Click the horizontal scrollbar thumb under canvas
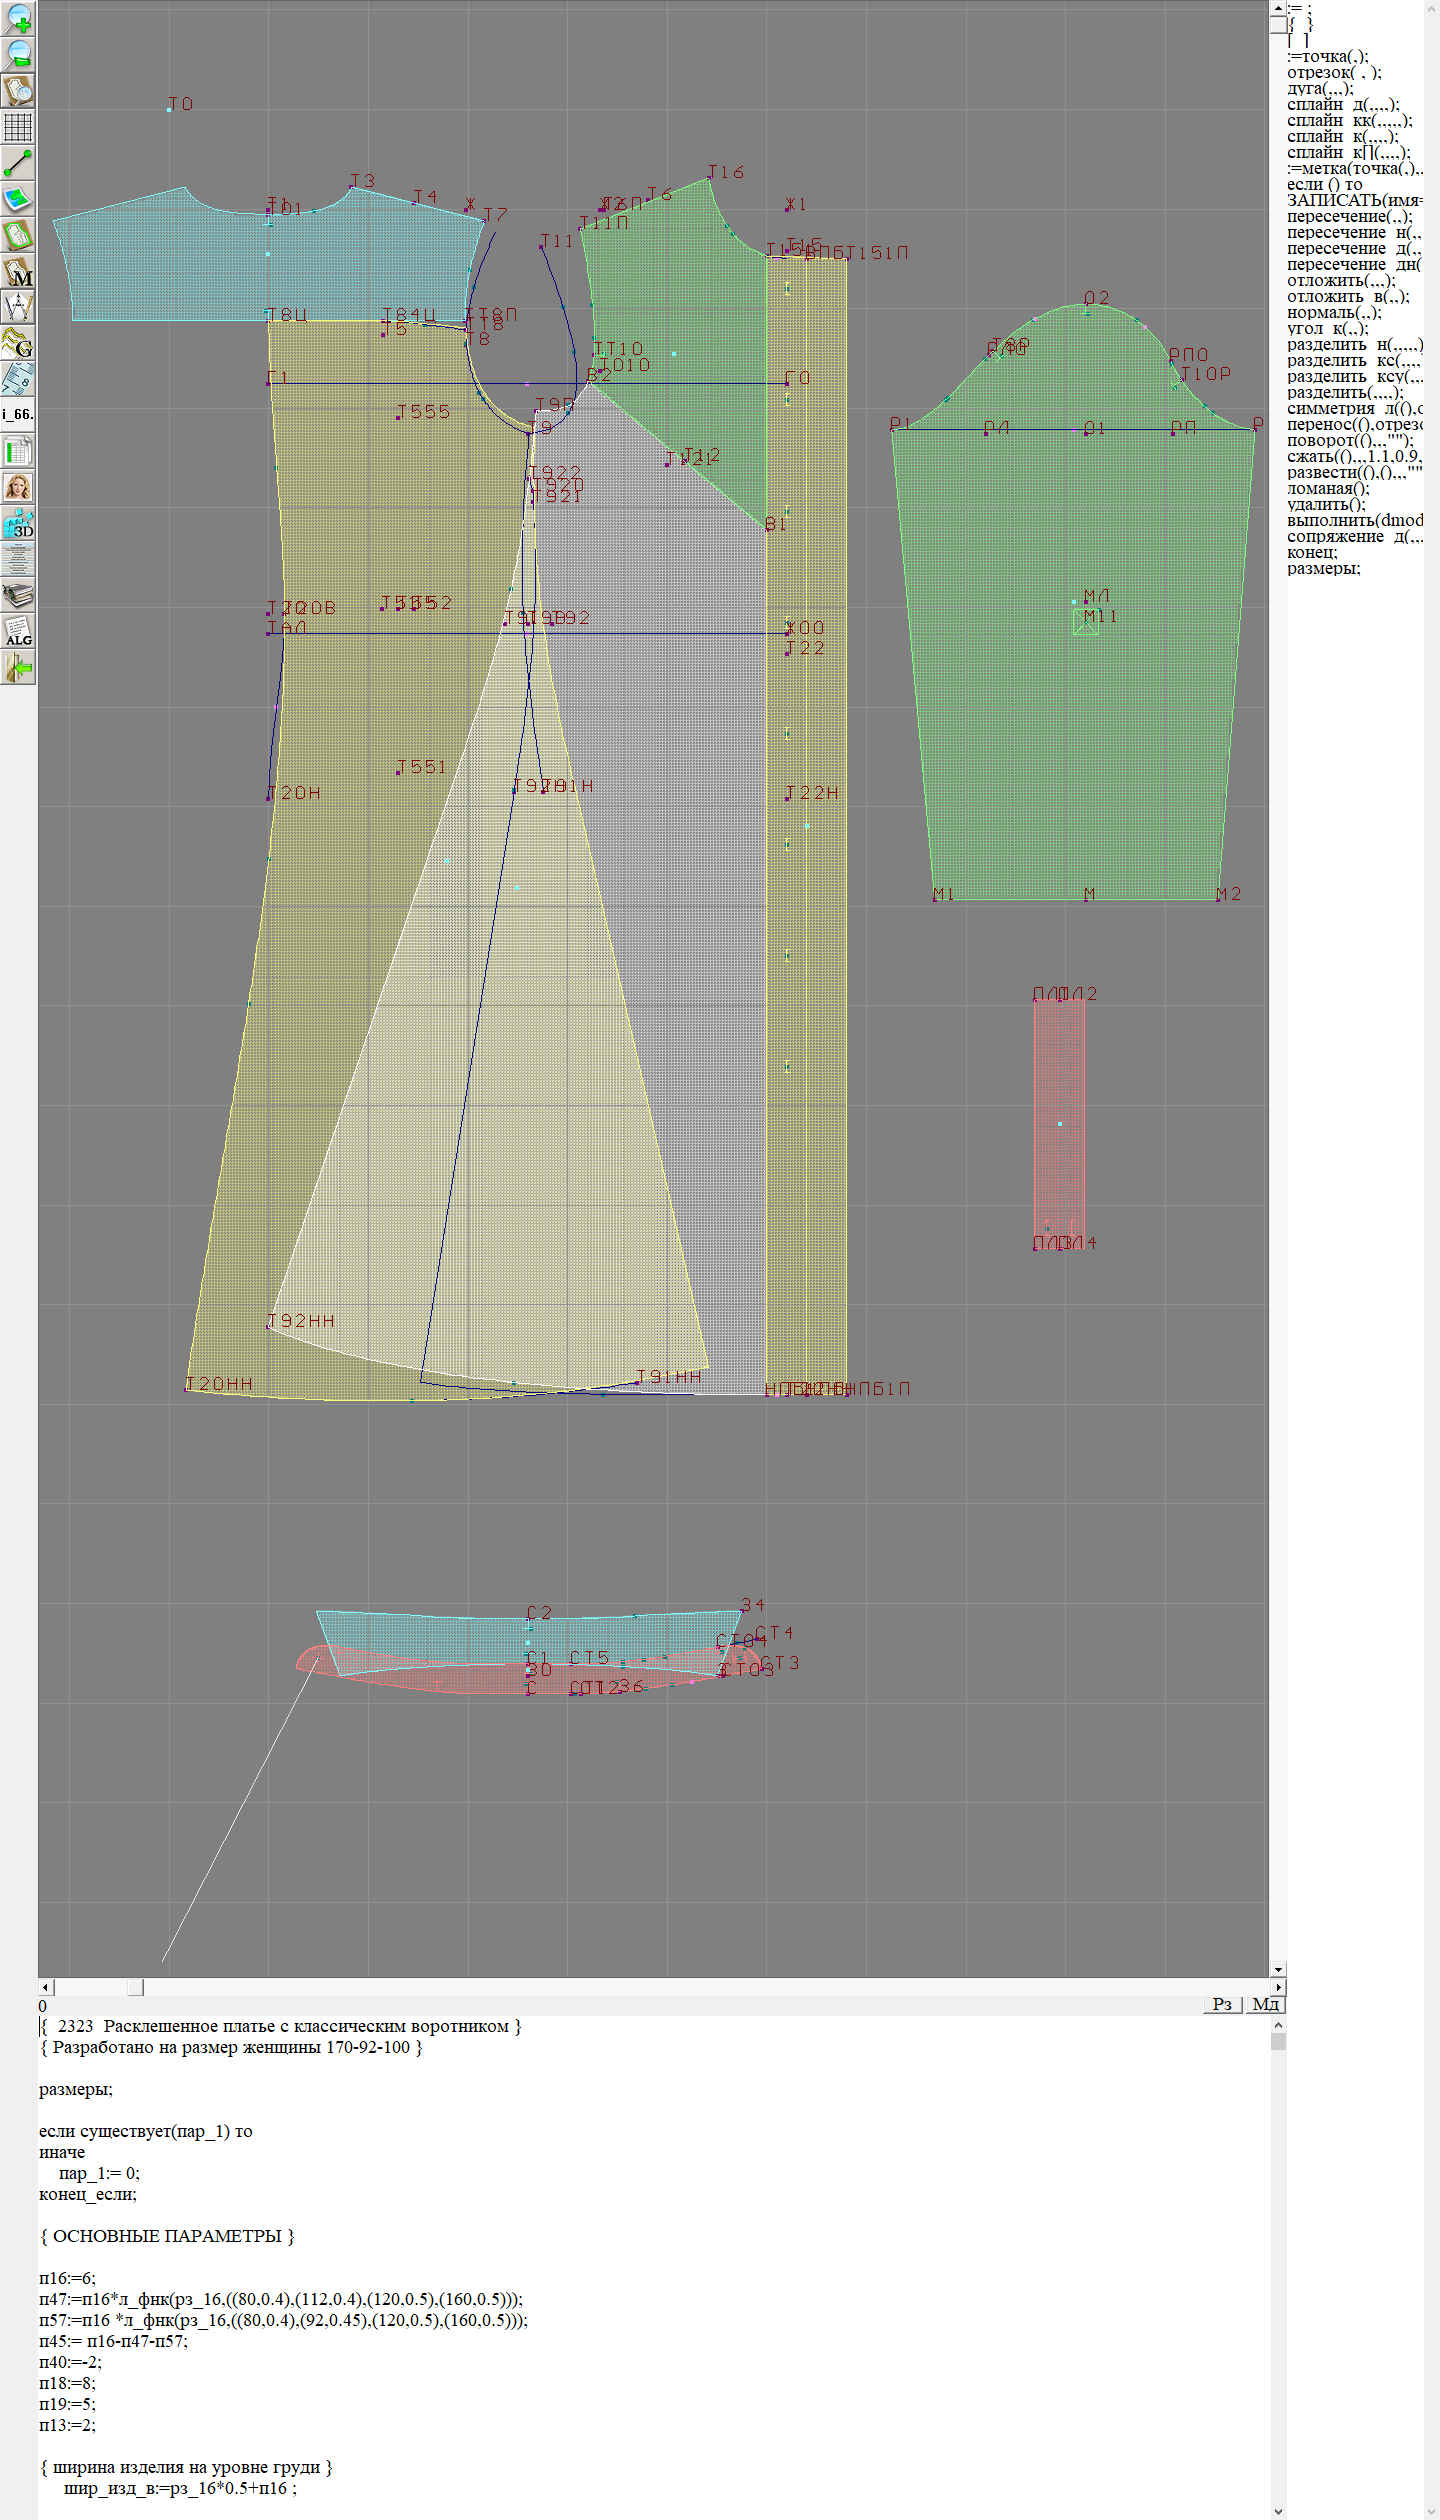This screenshot has width=1440, height=2520. pyautogui.click(x=135, y=1987)
